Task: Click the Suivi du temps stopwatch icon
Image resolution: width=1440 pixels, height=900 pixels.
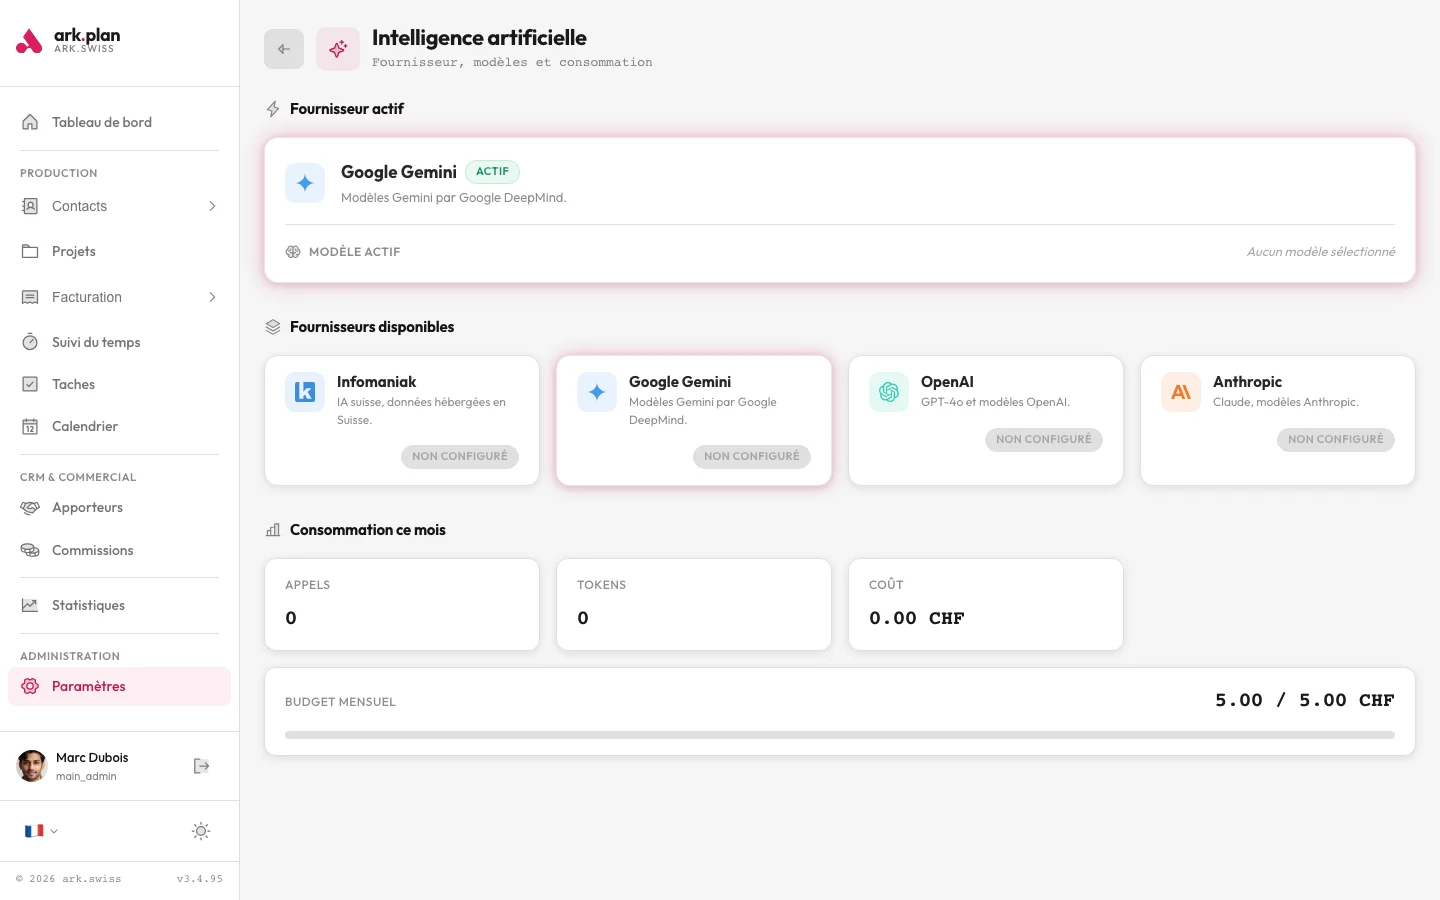Action: [x=30, y=342]
